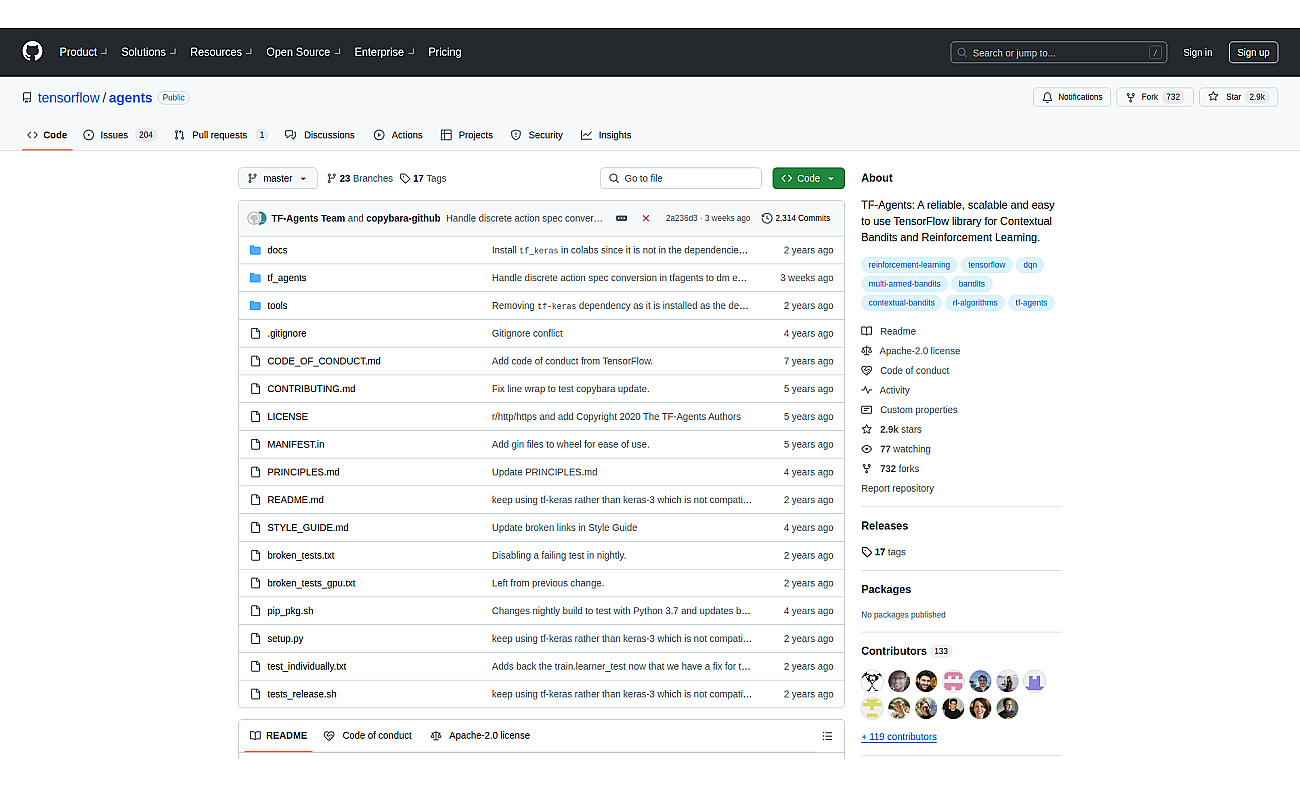Open the commit message ellipsis button
1300x788 pixels.
pos(622,218)
